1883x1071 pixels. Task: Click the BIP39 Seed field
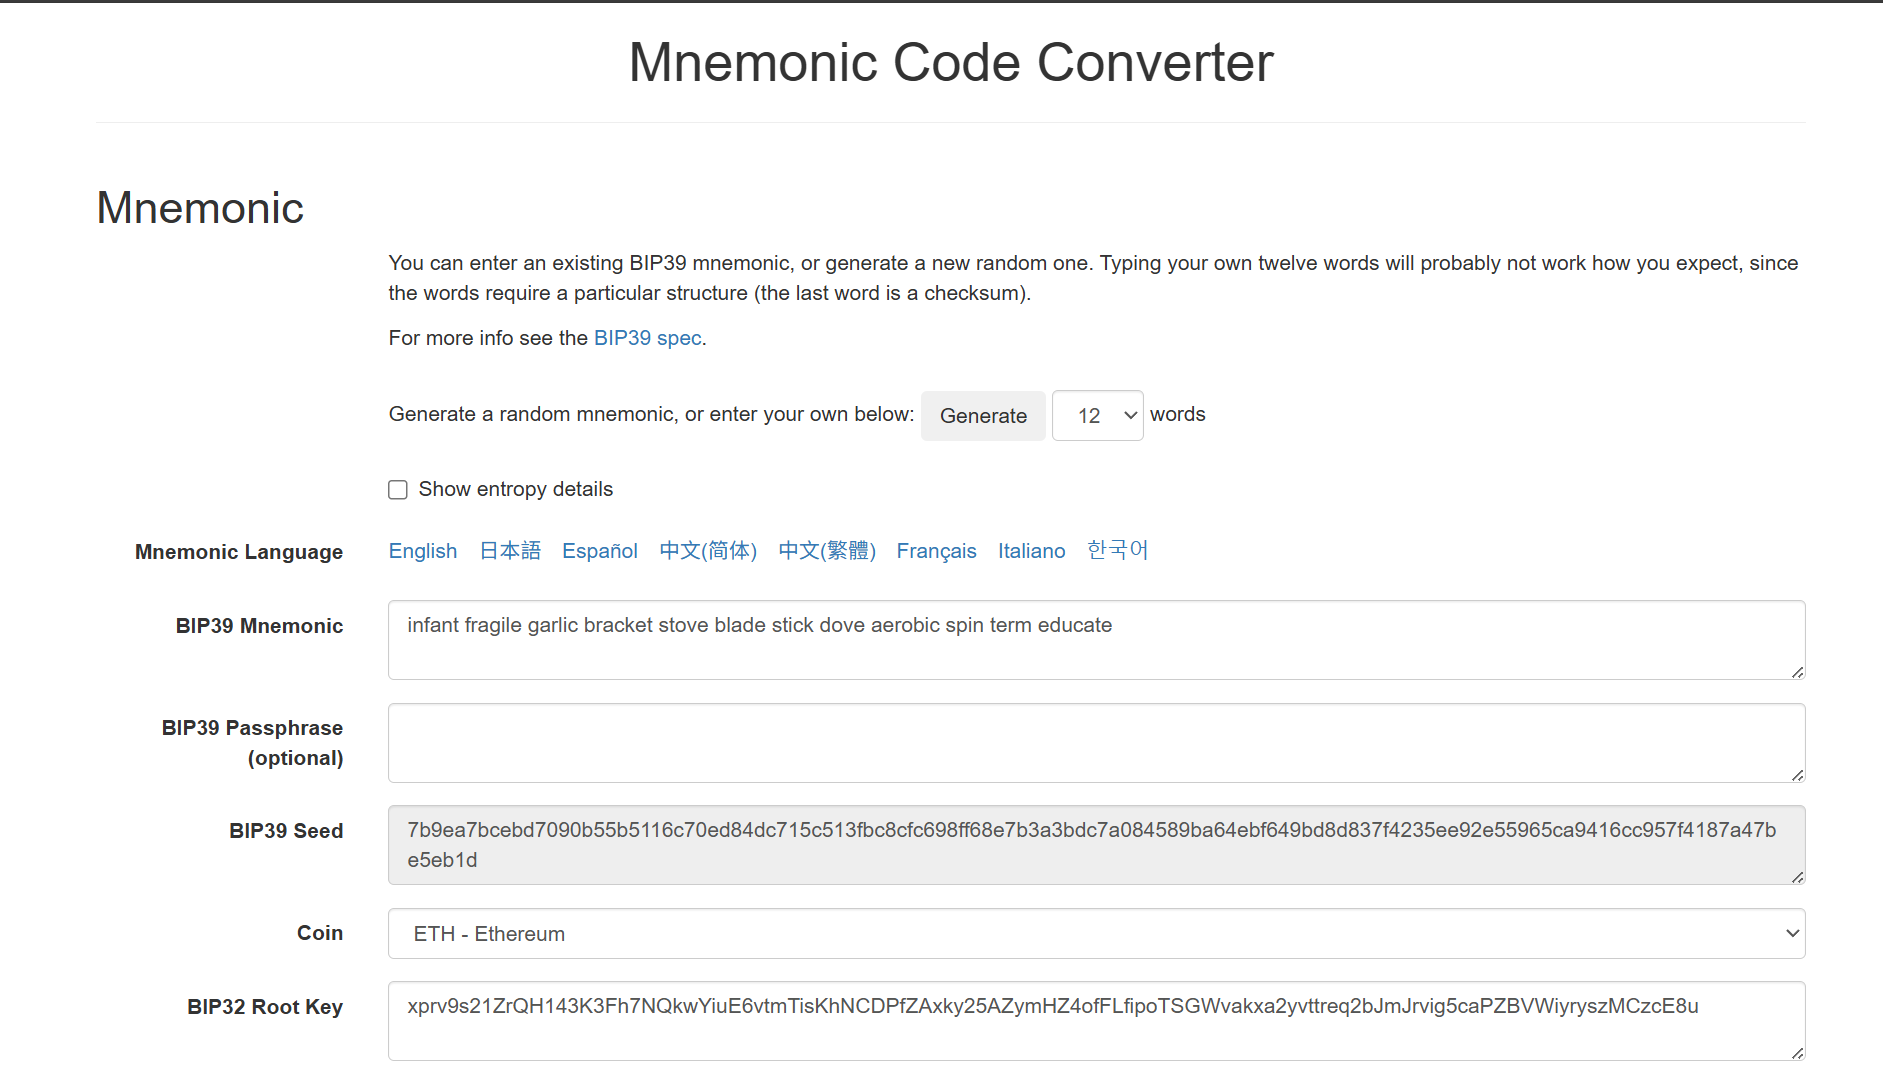tap(1095, 845)
